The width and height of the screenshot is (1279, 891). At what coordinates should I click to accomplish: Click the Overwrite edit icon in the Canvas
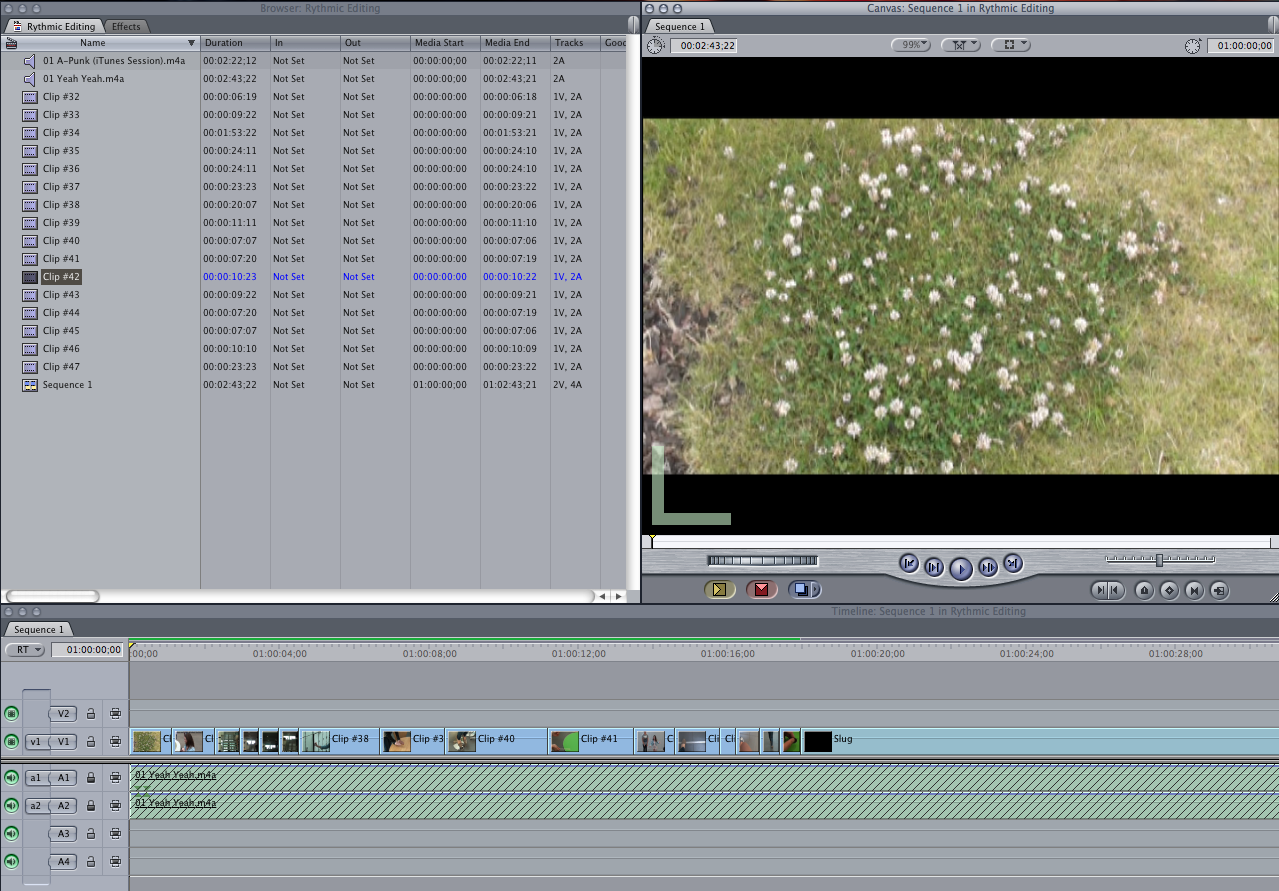760,589
